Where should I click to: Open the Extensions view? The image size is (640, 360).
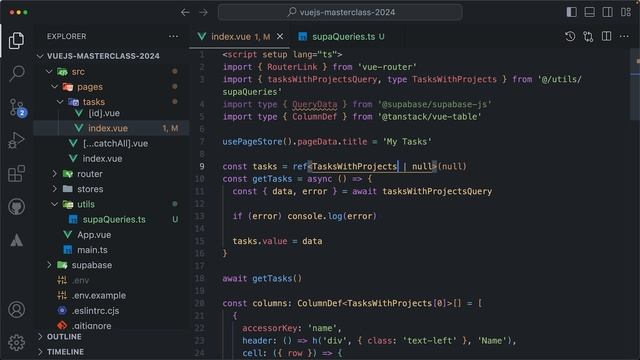tap(16, 173)
